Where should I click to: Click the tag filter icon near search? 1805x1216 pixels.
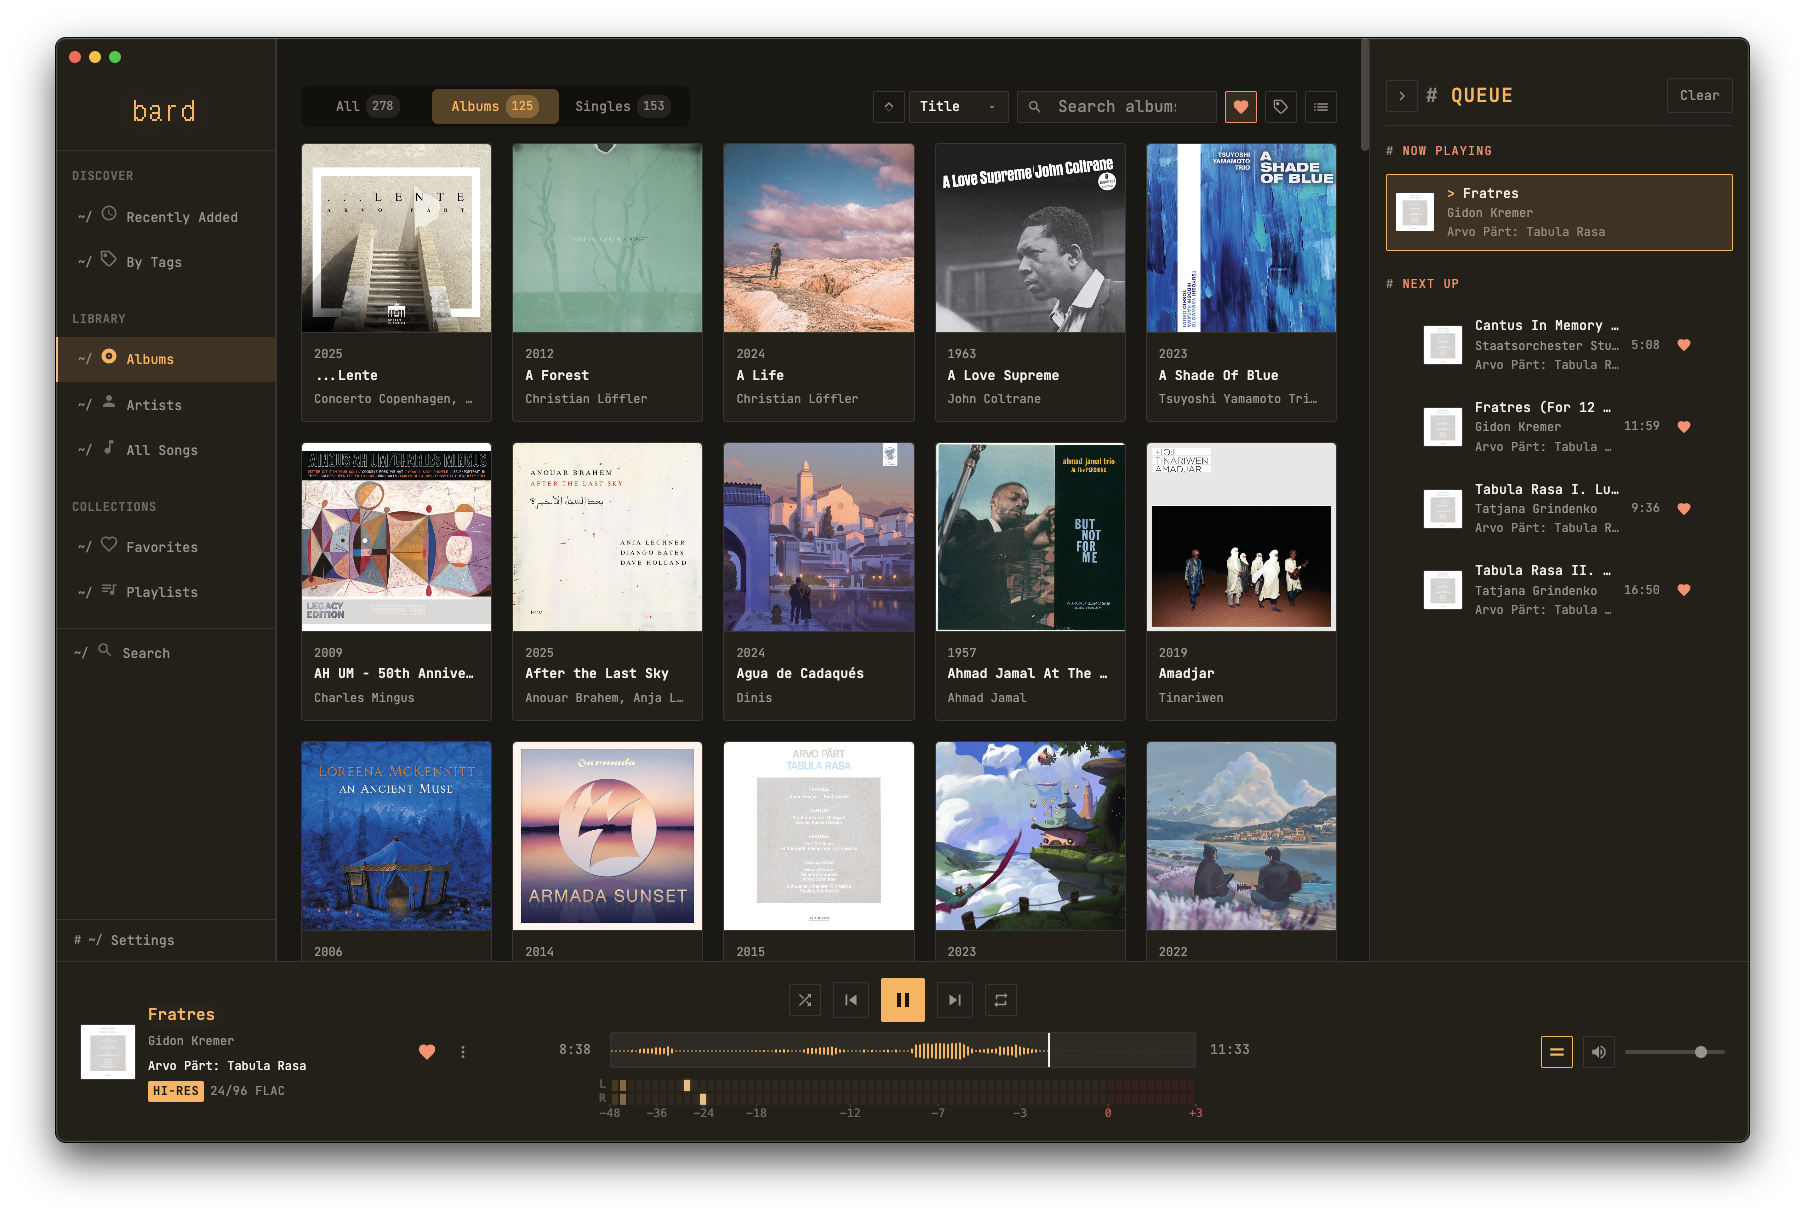click(1281, 107)
